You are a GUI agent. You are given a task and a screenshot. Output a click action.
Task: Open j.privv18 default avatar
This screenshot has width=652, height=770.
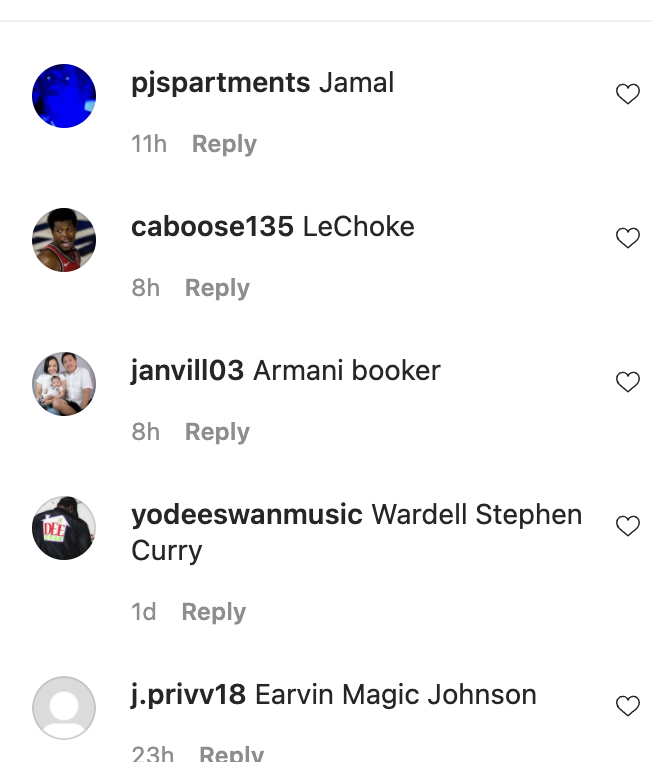64,708
